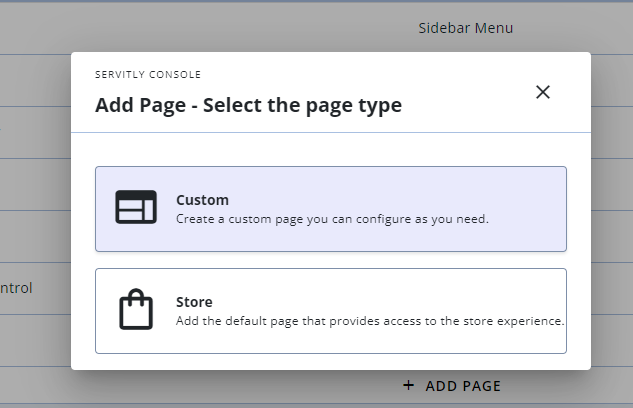Click "Add the default page" description text
This screenshot has height=408, width=633.
coord(370,321)
